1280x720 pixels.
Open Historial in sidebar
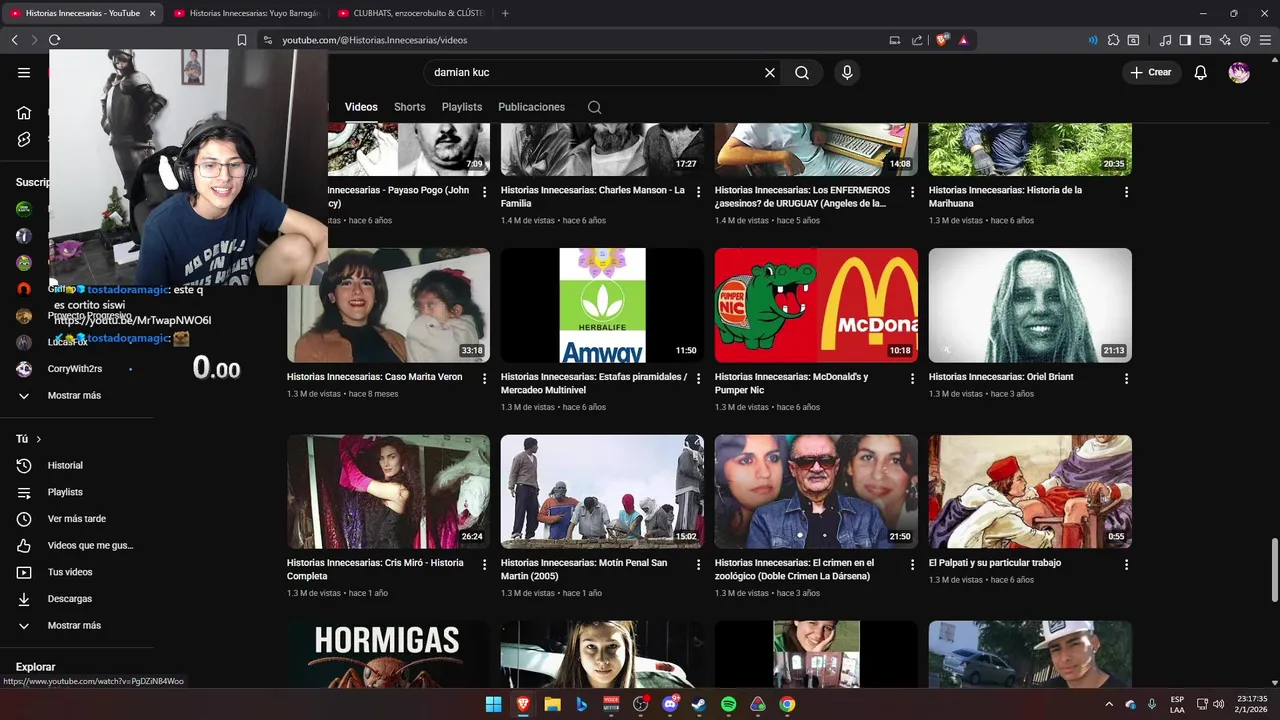tap(65, 465)
